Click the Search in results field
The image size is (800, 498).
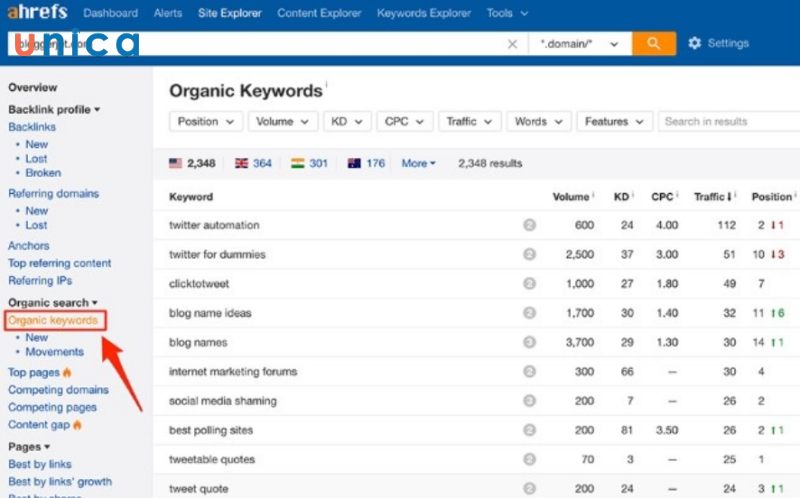(x=728, y=121)
